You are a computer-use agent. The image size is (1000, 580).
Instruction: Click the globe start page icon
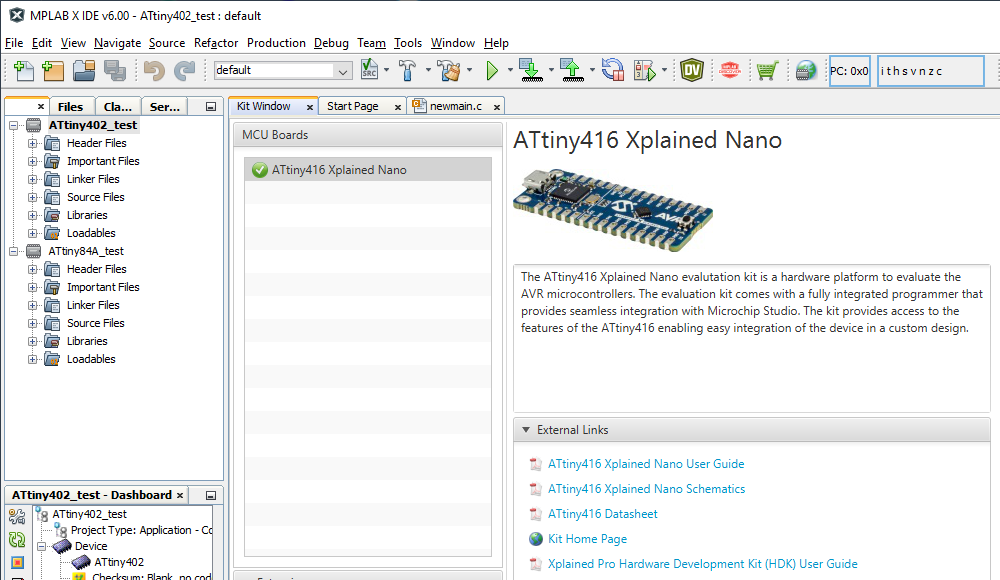(x=806, y=70)
